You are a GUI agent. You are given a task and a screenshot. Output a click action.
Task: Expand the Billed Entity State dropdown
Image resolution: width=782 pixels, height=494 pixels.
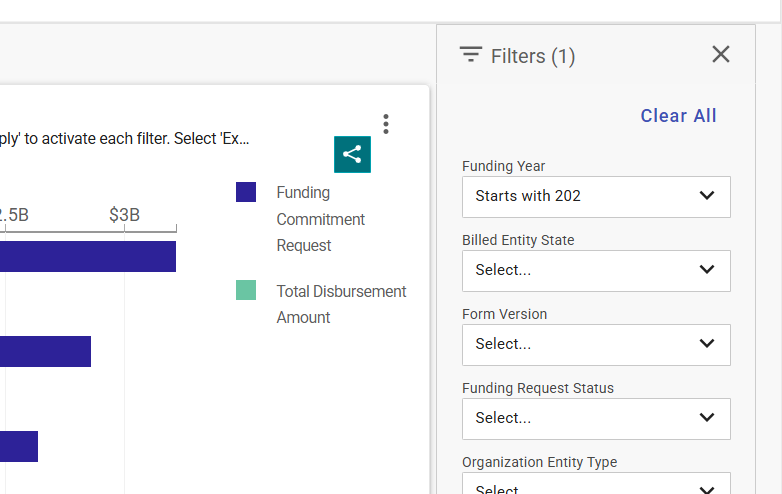point(596,270)
